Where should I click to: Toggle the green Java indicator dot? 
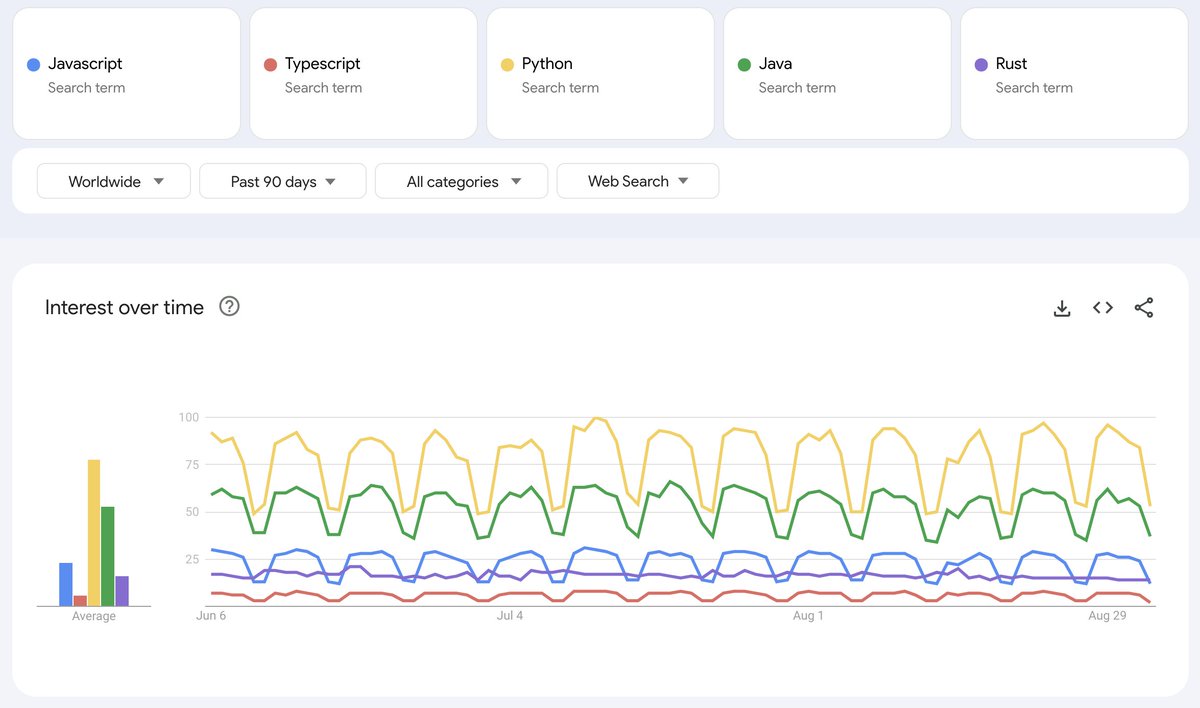tap(744, 63)
